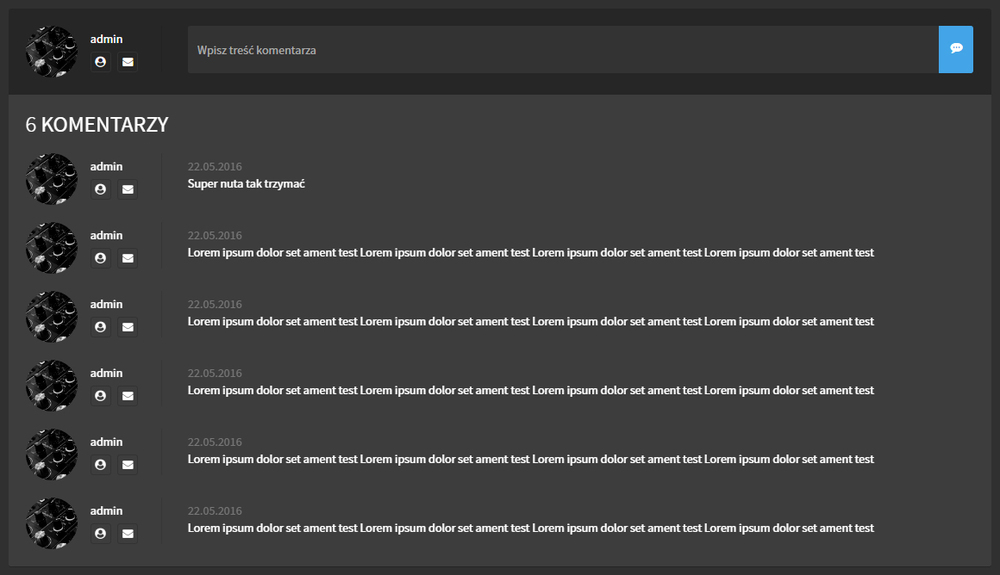
Task: Open profile icon beside the comment input box
Action: [100, 62]
